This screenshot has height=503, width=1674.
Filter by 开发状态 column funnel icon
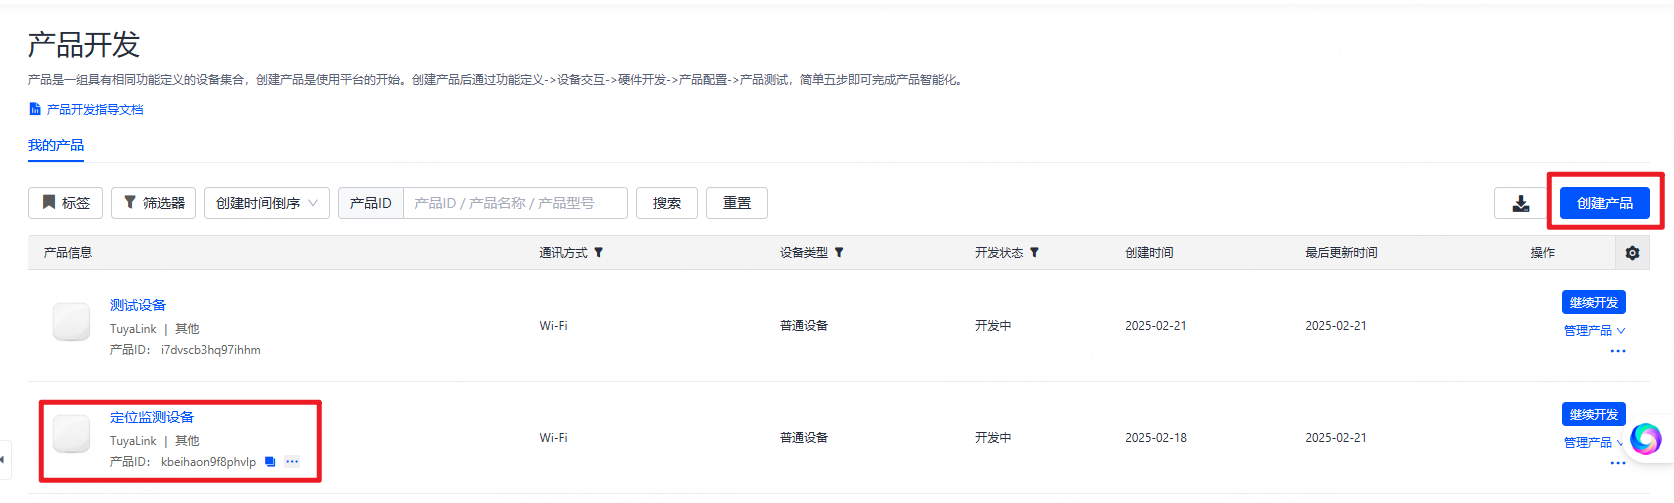coord(1034,253)
